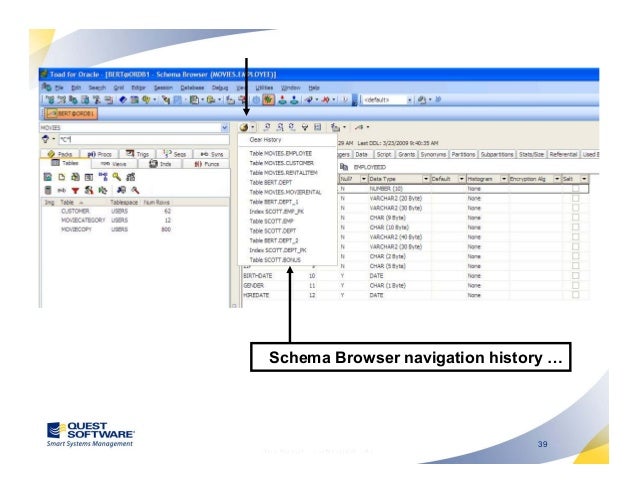Click the hat filter icon left of *C* field

(46, 140)
